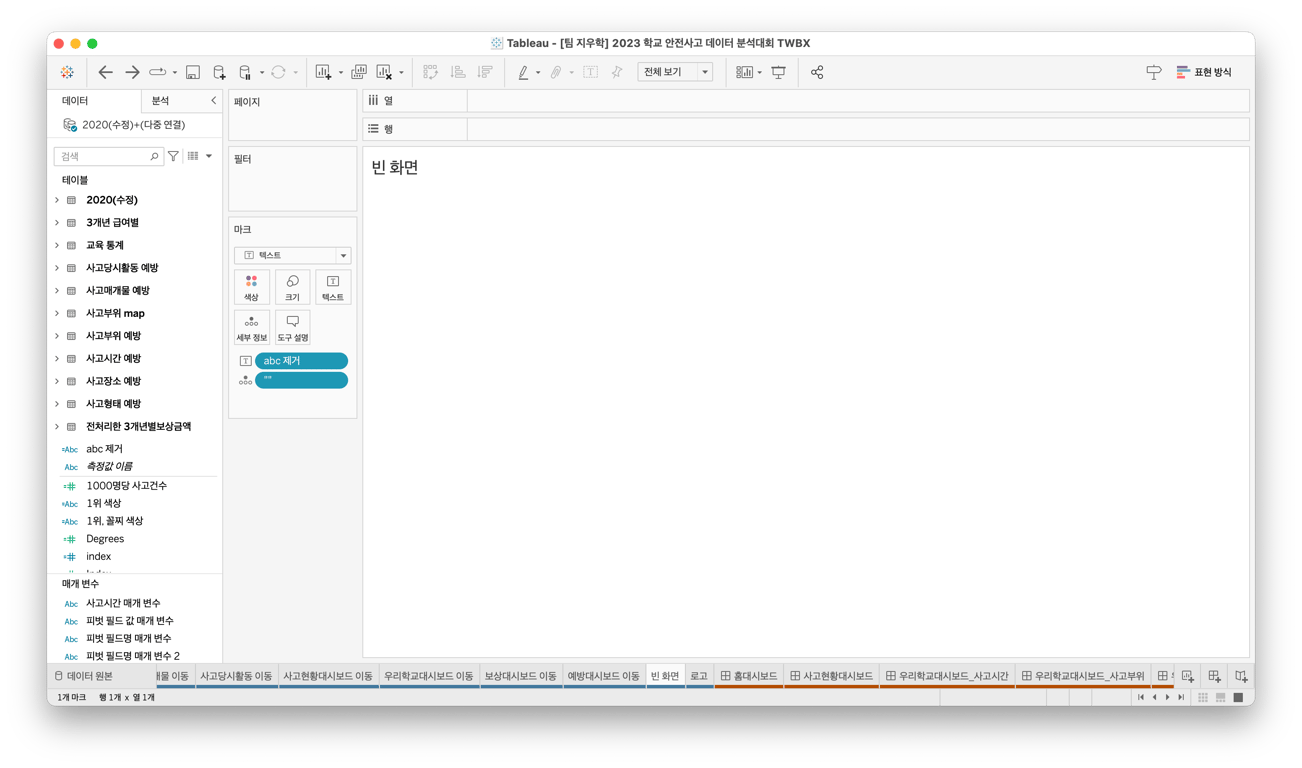Expand the 2020(수정) table node
1302x768 pixels.
coord(57,199)
